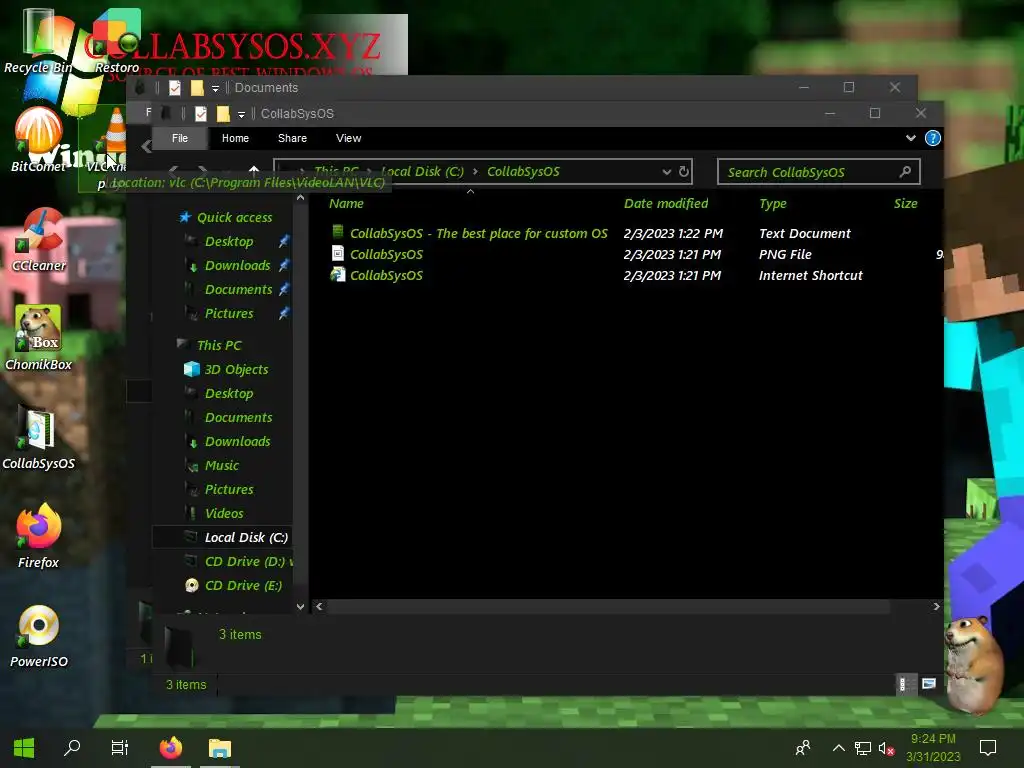Open Videos under This PC
The image size is (1024, 768).
click(x=223, y=513)
